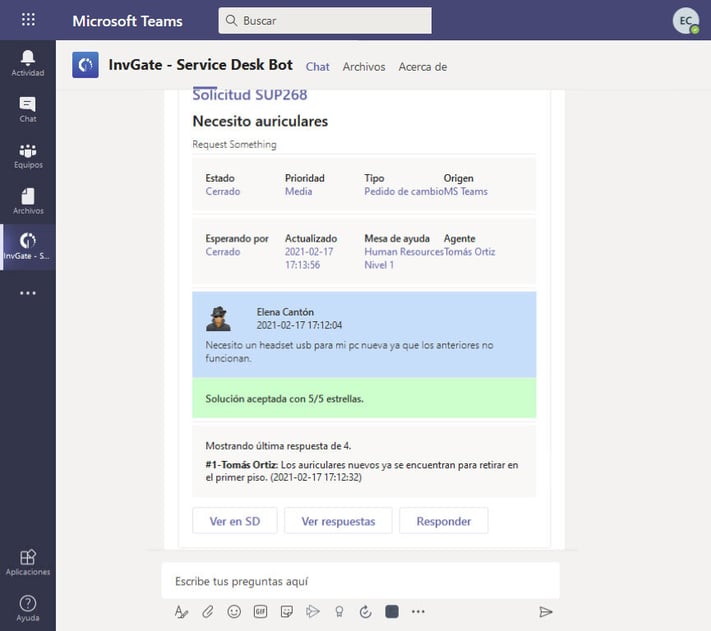Click Agente value 'Tomás Ortiz'

click(469, 252)
